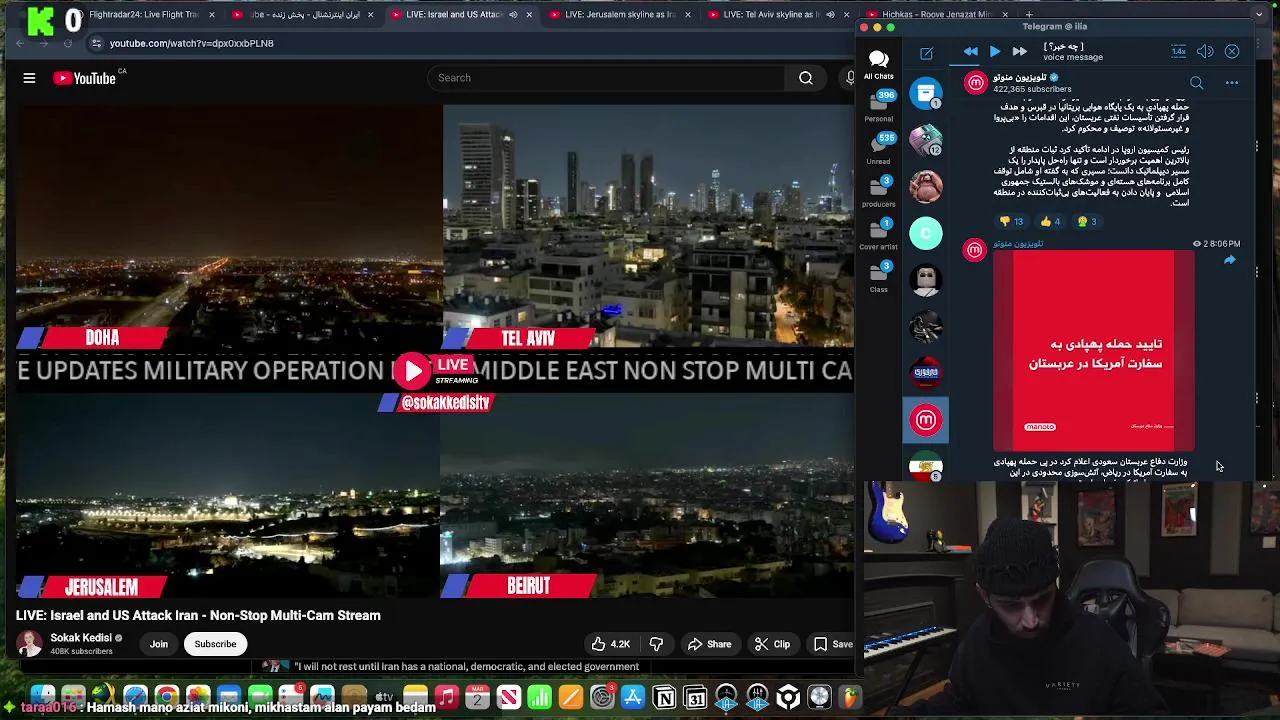Open the tab search dropdown in Chrome
Screen dimensions: 1280x720
coord(1259,15)
